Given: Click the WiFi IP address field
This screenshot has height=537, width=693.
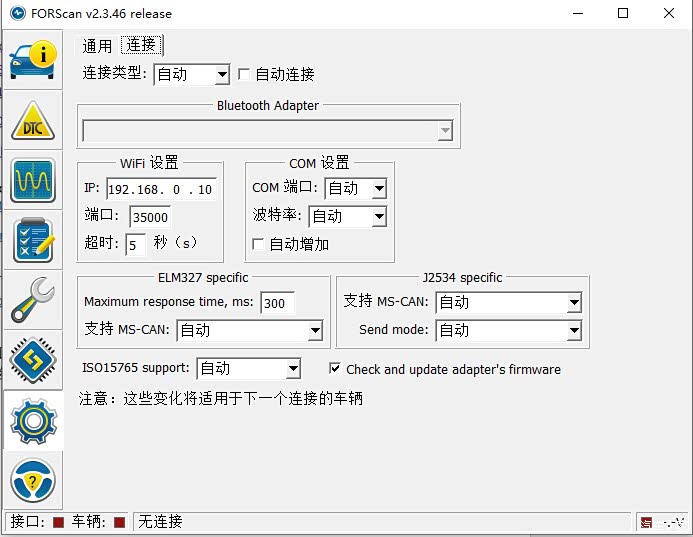Looking at the screenshot, I should 160,189.
